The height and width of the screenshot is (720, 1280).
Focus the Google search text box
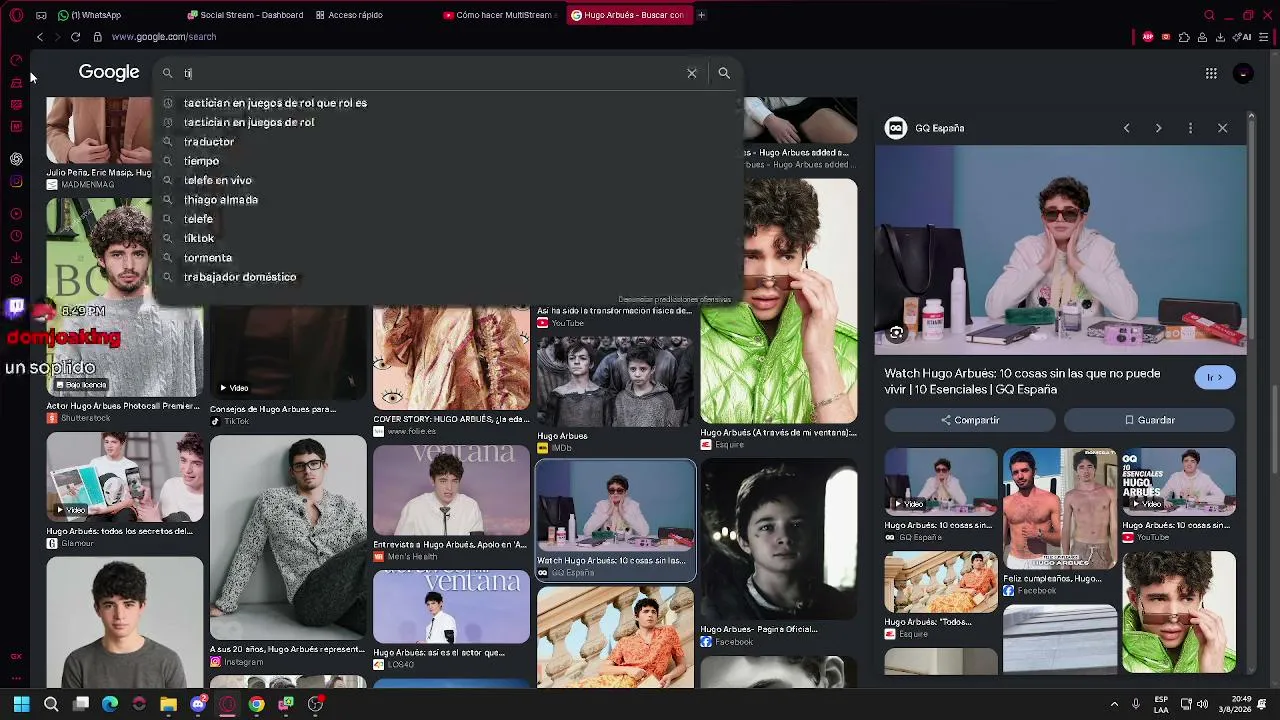(430, 73)
